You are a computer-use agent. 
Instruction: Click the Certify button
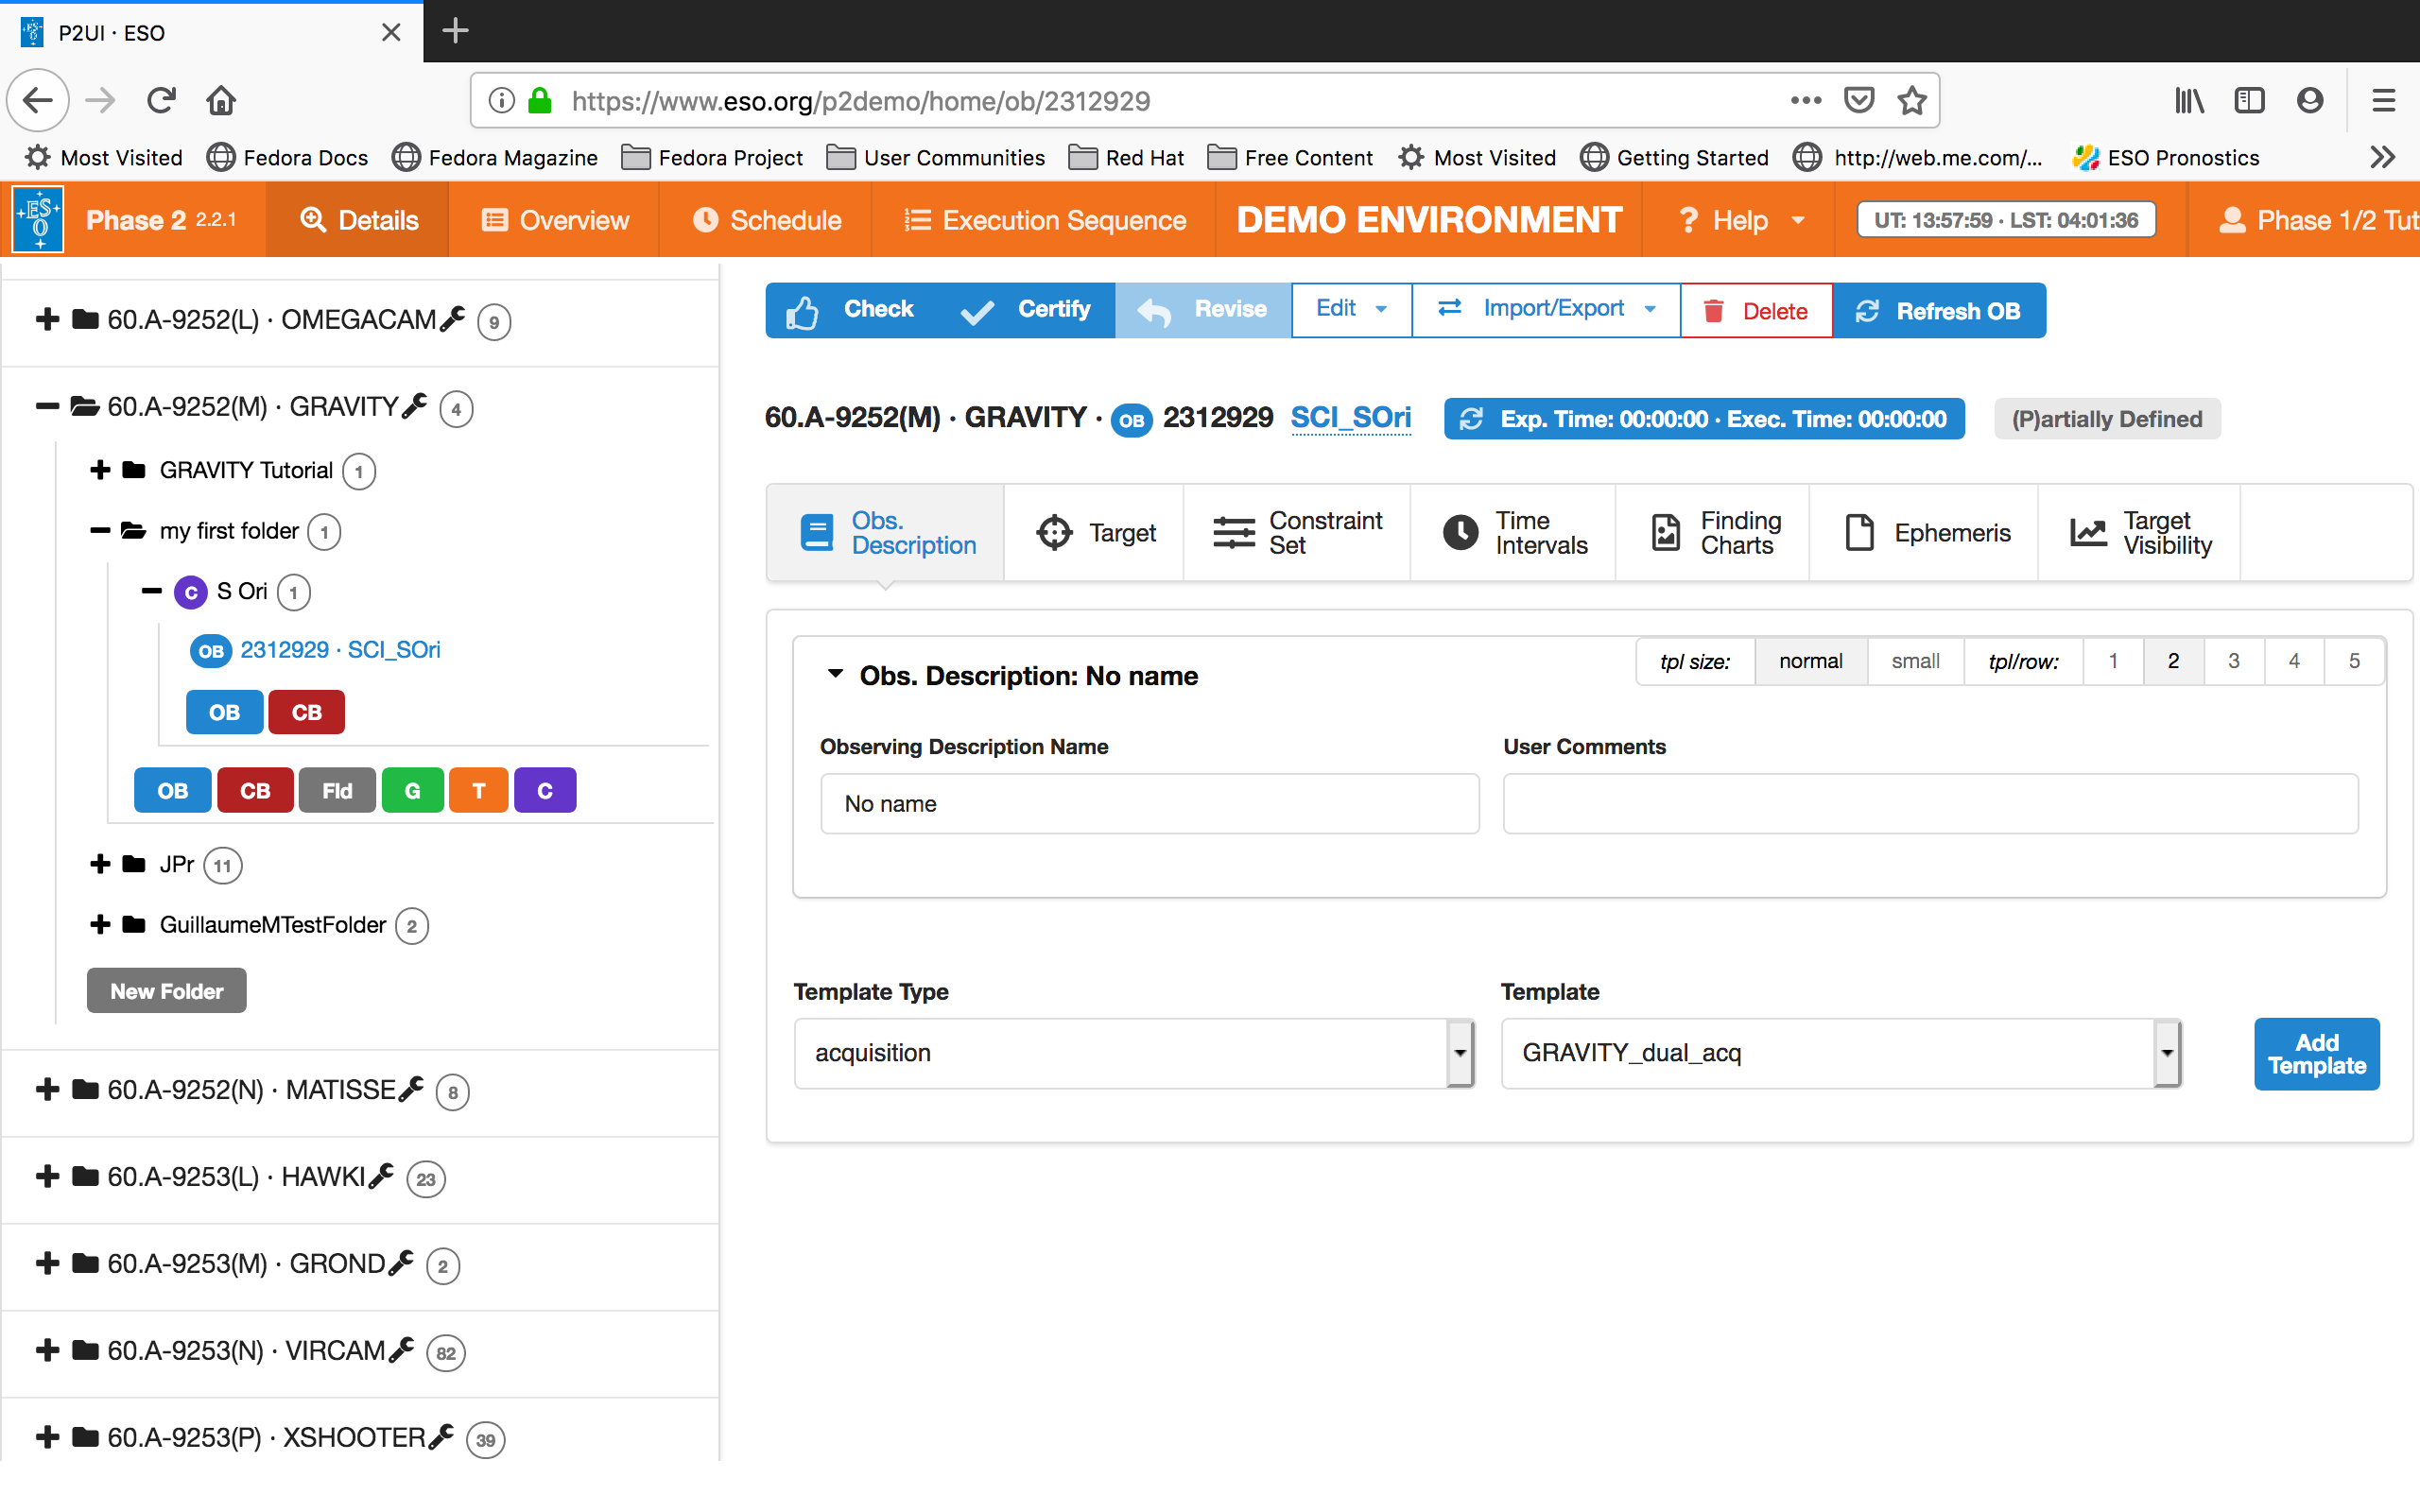pyautogui.click(x=1027, y=310)
